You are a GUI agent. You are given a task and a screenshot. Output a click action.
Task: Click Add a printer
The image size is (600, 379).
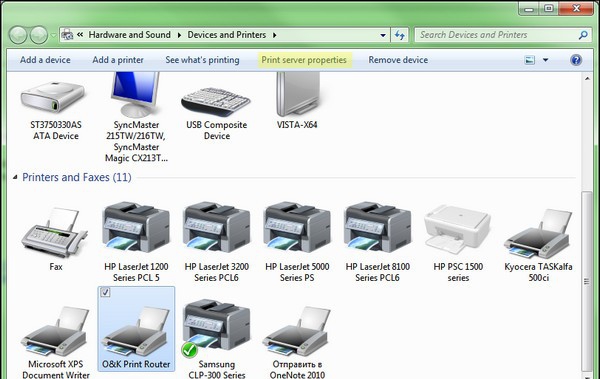(118, 60)
